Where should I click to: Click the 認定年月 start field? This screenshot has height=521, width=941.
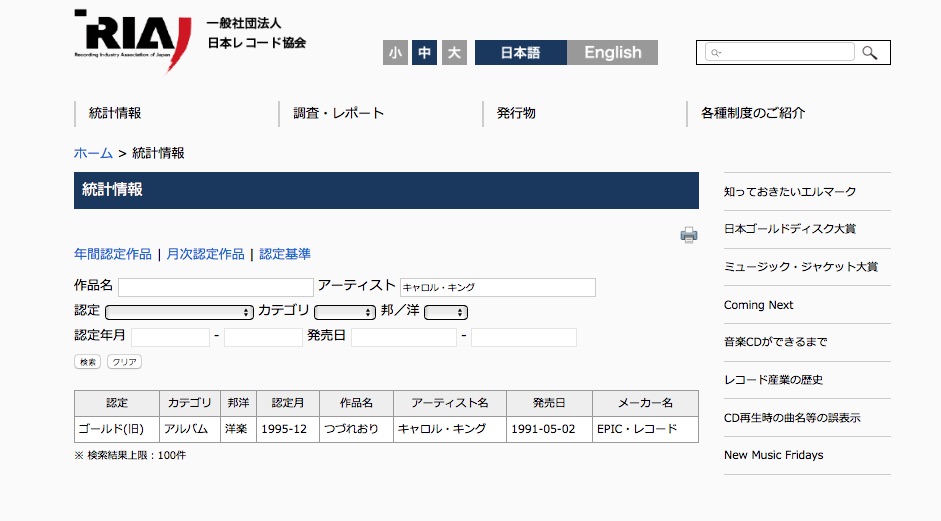click(170, 337)
